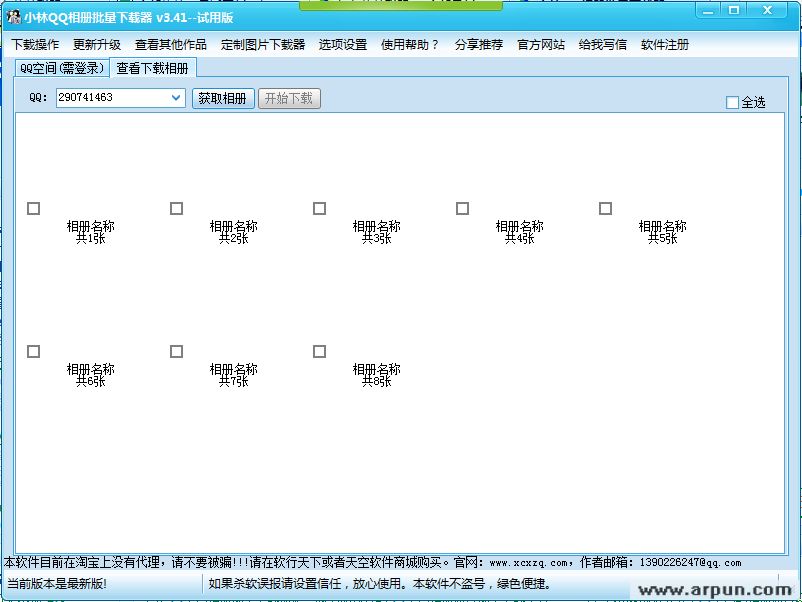Minimize the application window

(x=708, y=11)
